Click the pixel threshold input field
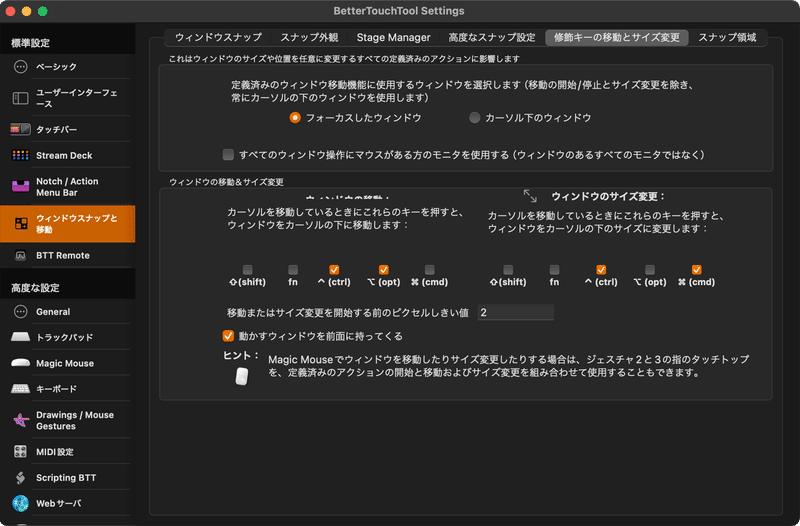 515,312
